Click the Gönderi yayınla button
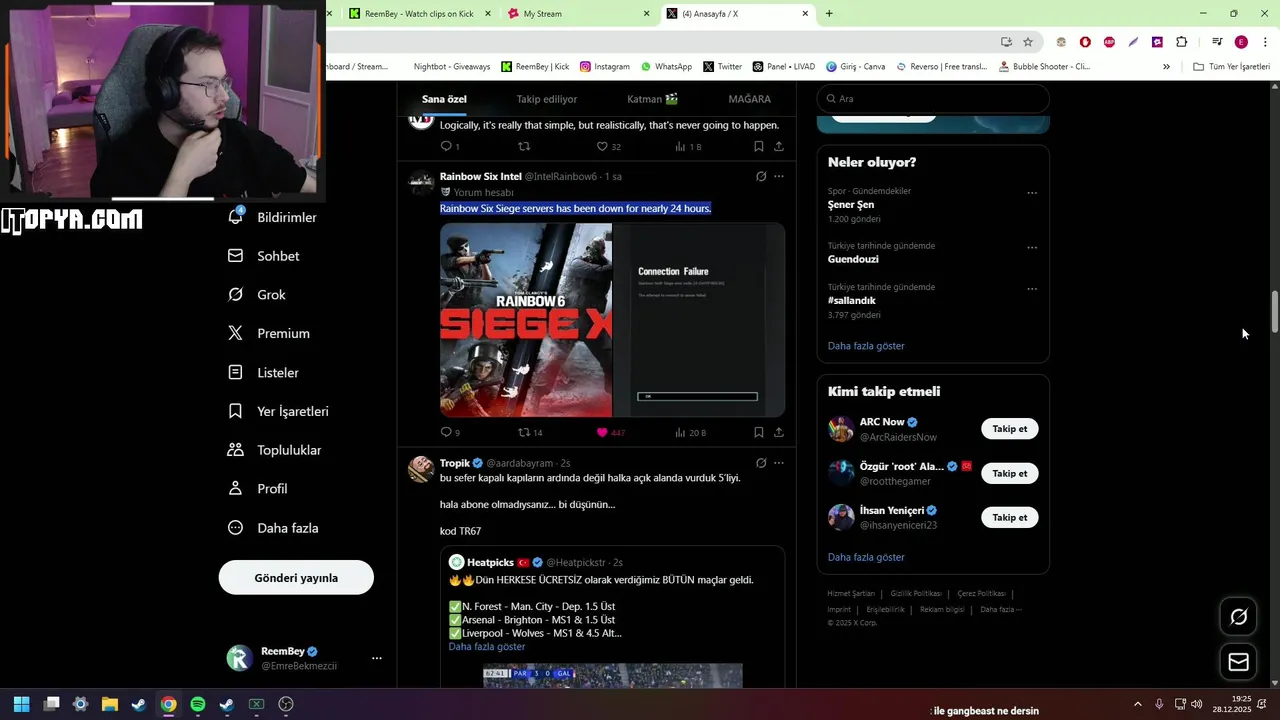 point(296,578)
